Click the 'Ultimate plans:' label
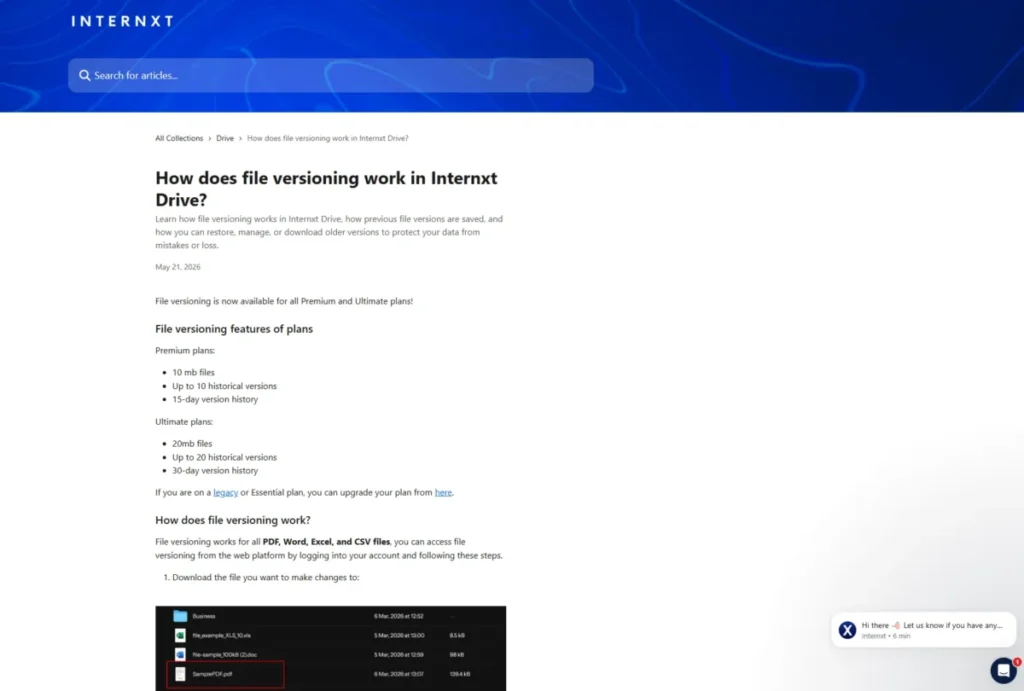Screen dimensions: 1024x691 [x=184, y=422]
